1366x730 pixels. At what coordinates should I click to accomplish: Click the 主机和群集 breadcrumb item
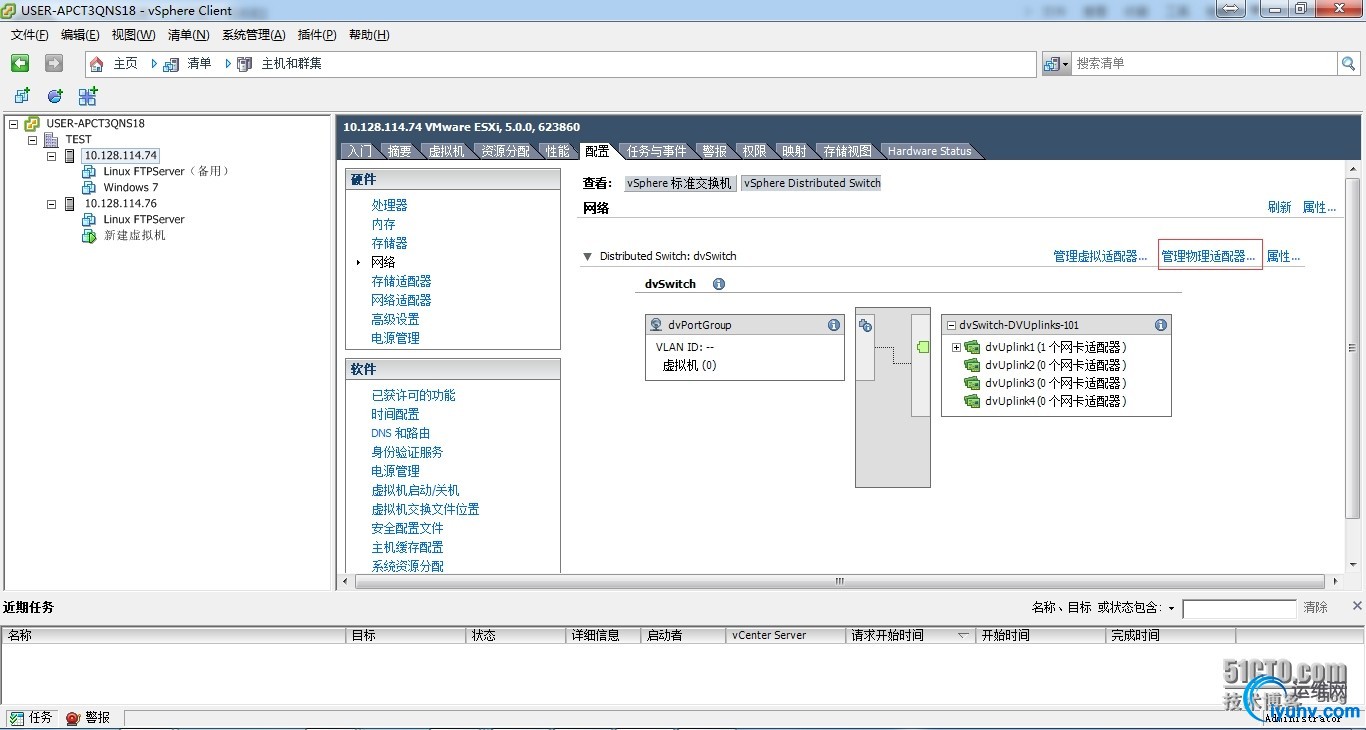292,64
